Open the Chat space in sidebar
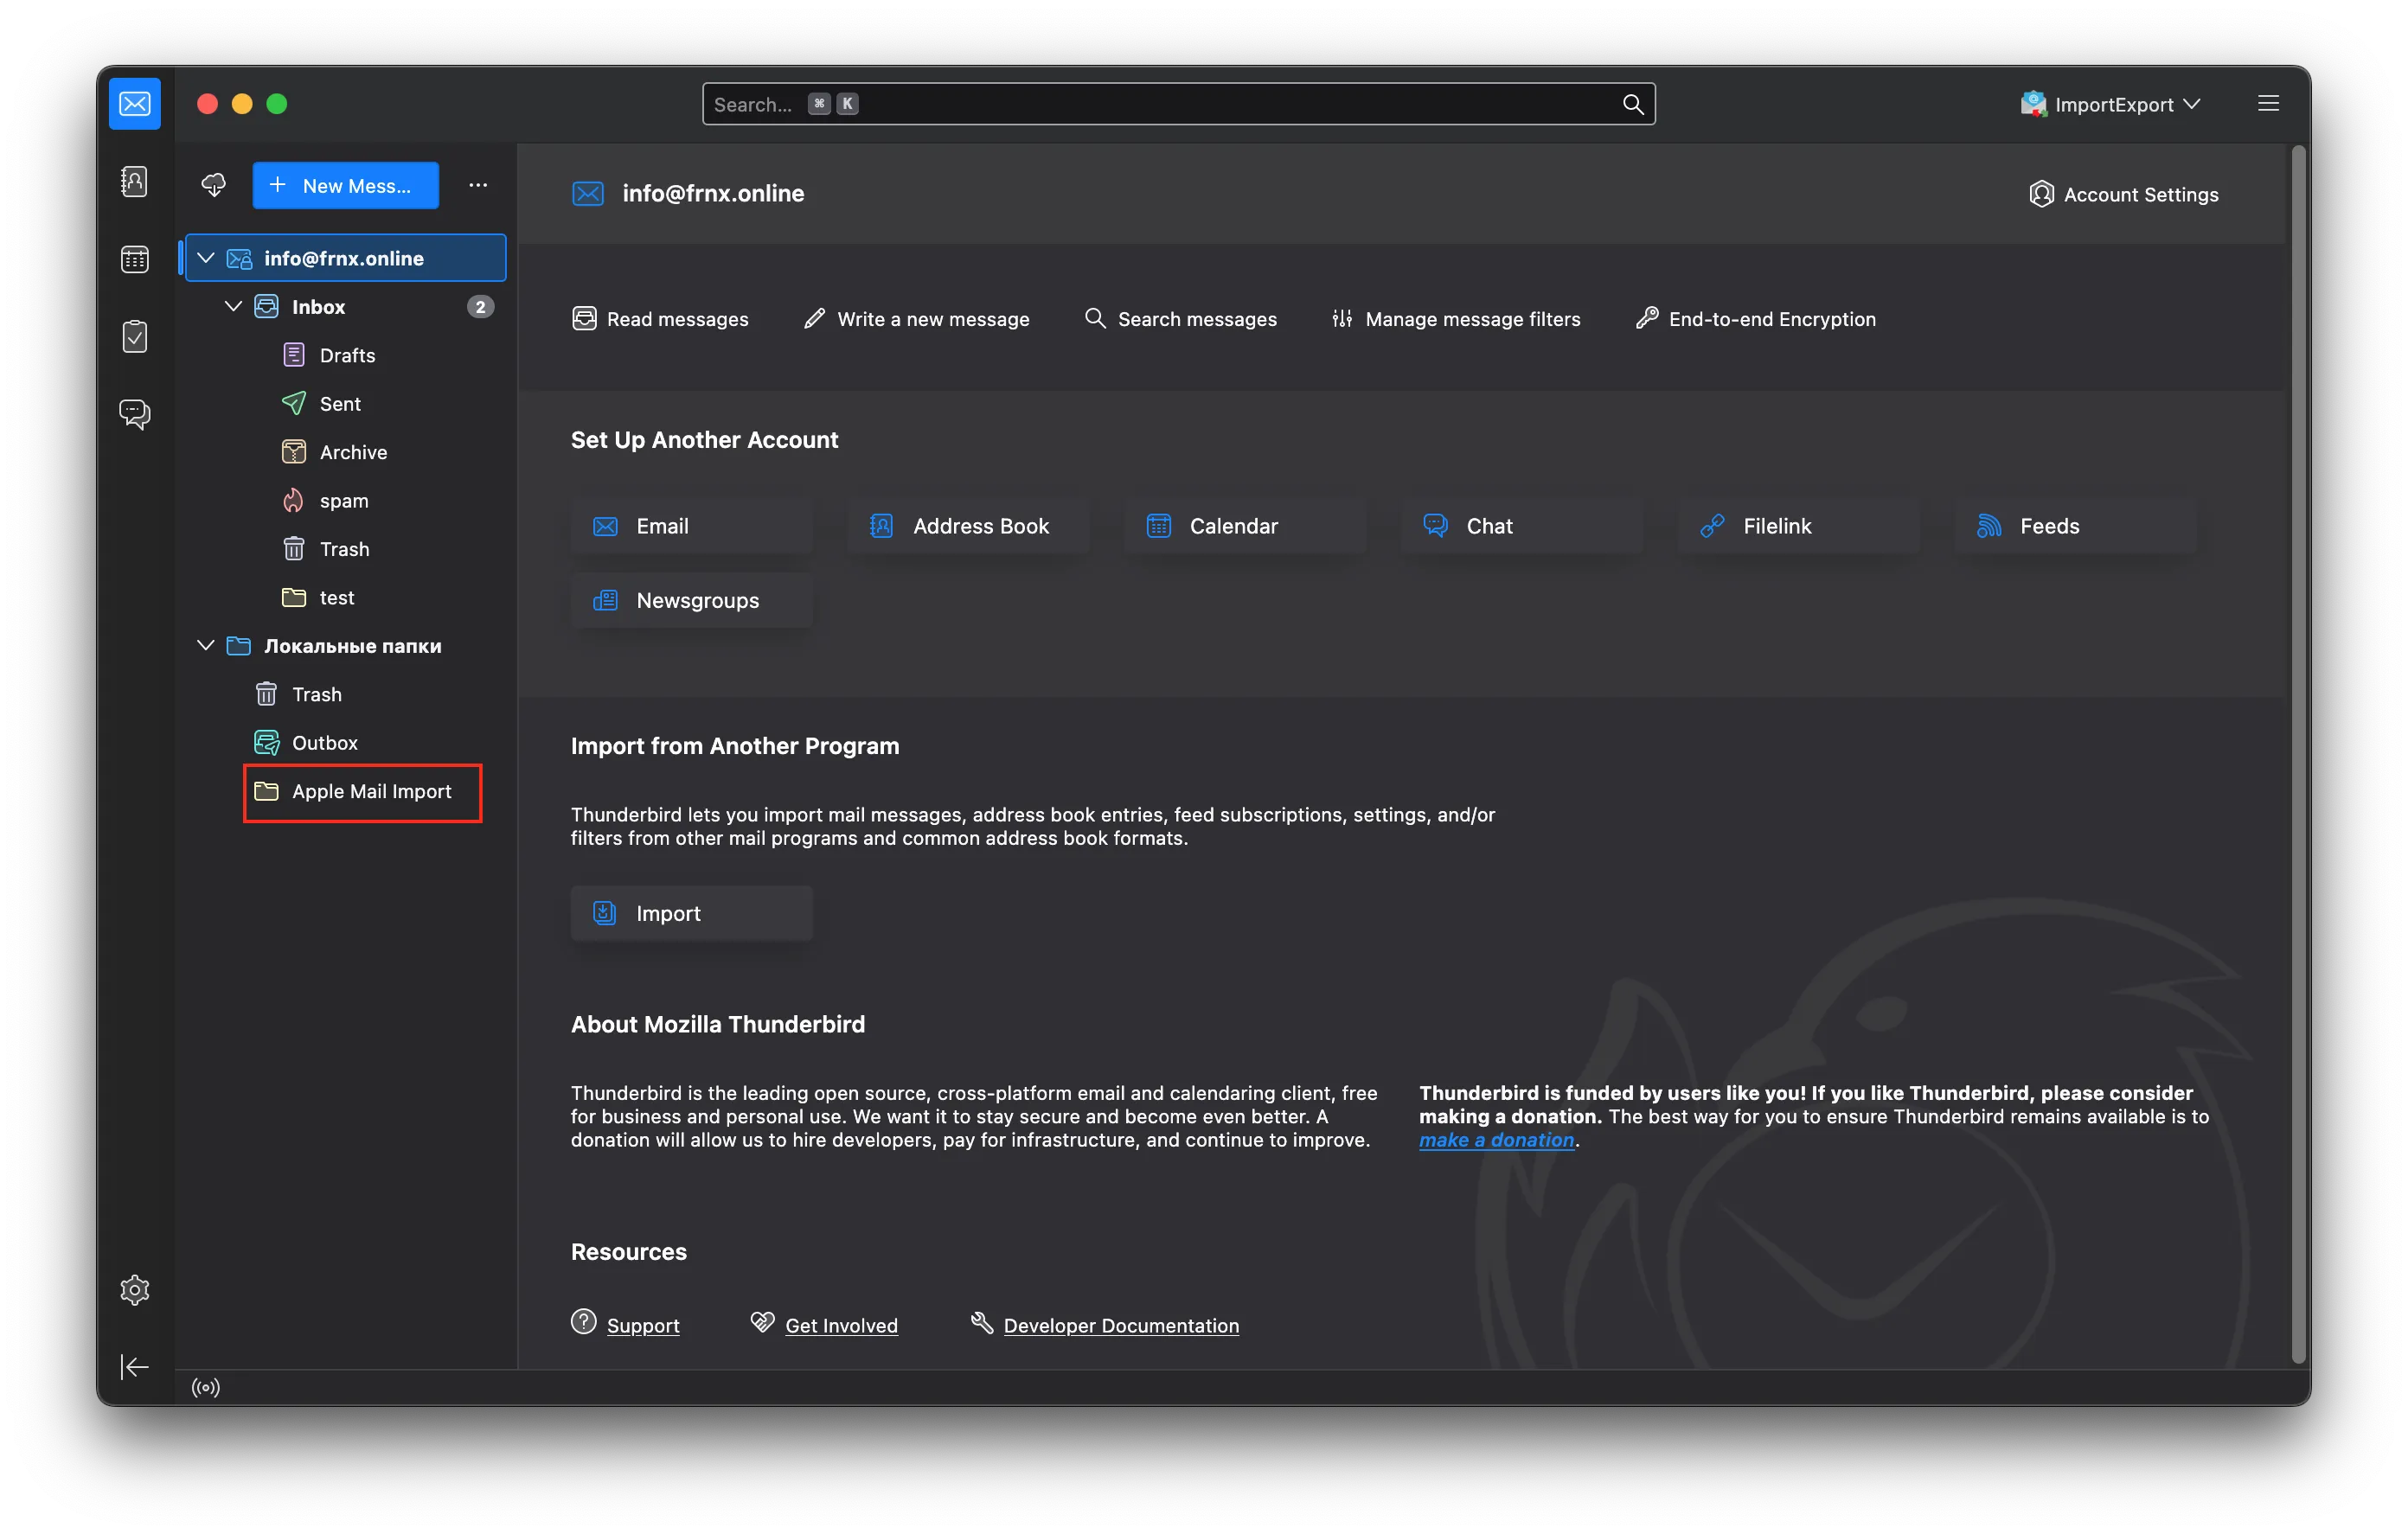The image size is (2408, 1534). (x=135, y=413)
